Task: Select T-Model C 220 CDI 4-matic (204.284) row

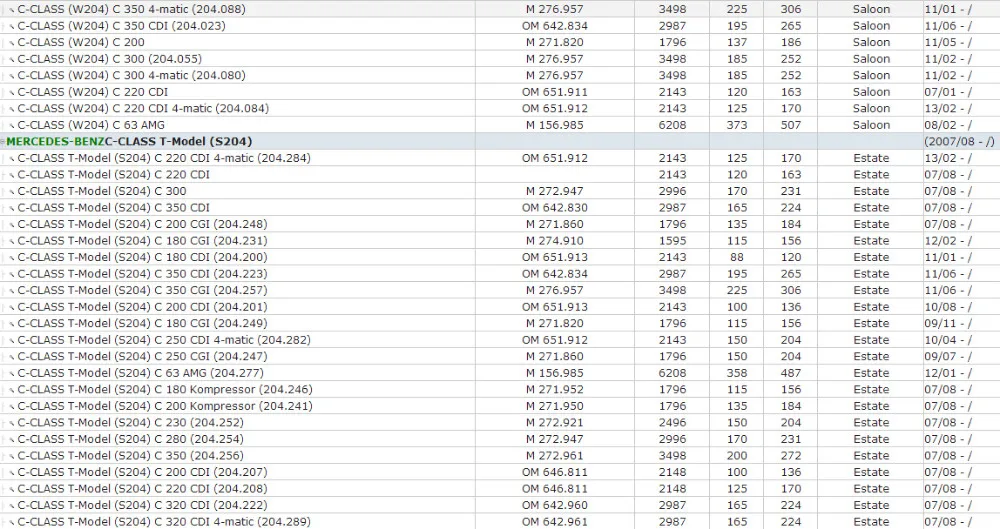Action: (500, 158)
